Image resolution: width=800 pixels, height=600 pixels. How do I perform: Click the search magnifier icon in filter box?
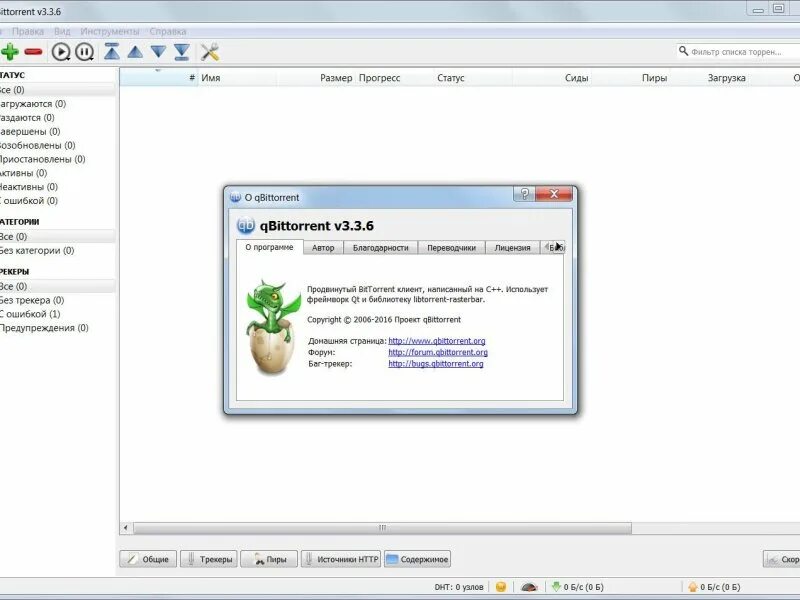point(683,51)
